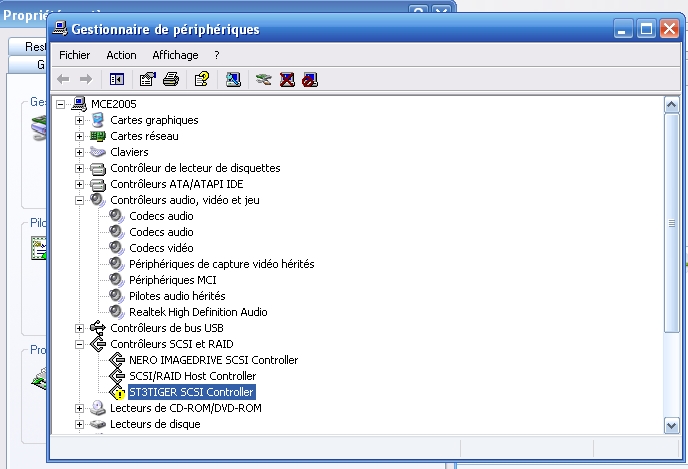Click the Gestionnaire de périphériques title bar icon
Viewport: 688px width, 469px height.
point(60,28)
